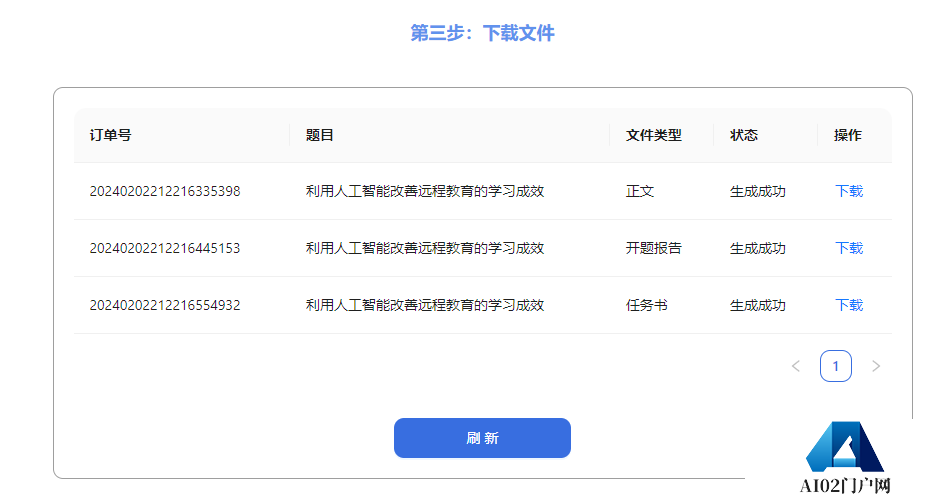Select order number 2024020221221​6554932
The height and width of the screenshot is (494, 945).
165,305
